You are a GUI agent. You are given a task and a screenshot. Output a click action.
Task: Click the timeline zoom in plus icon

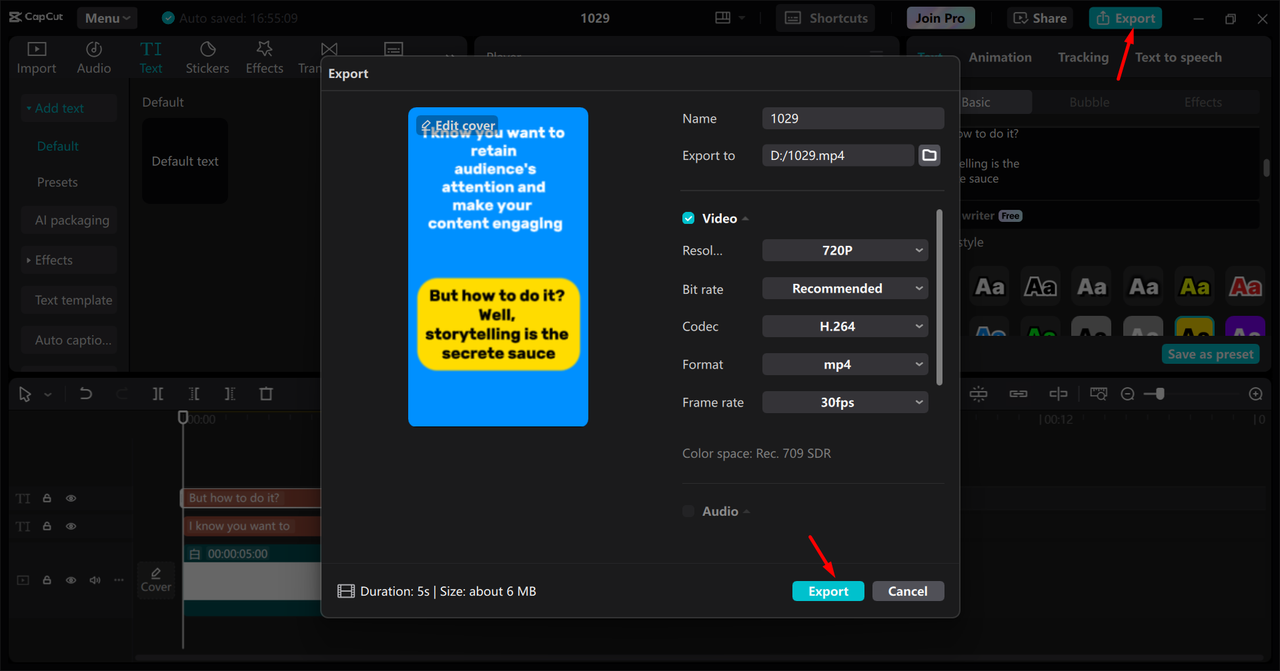click(x=1256, y=394)
